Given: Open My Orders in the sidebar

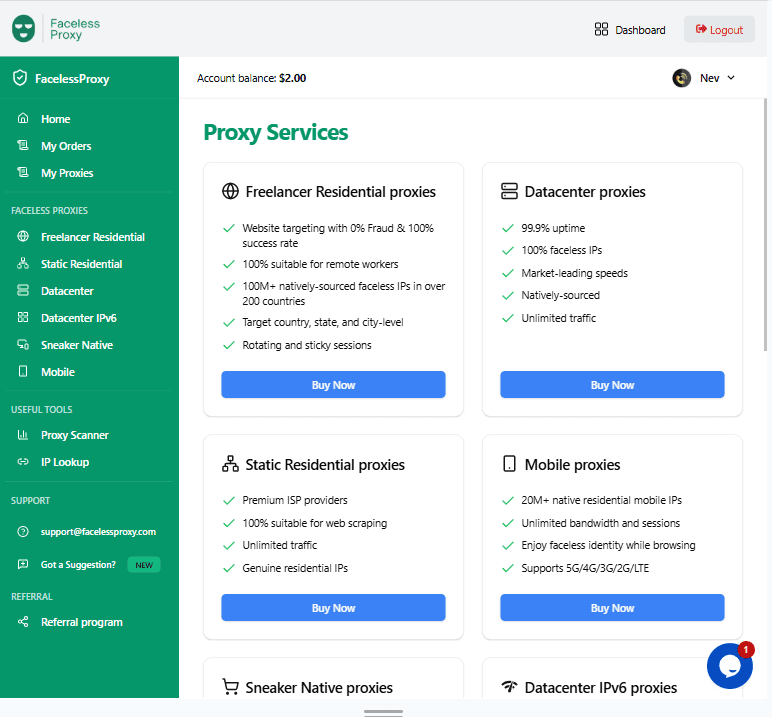Looking at the screenshot, I should [x=65, y=146].
